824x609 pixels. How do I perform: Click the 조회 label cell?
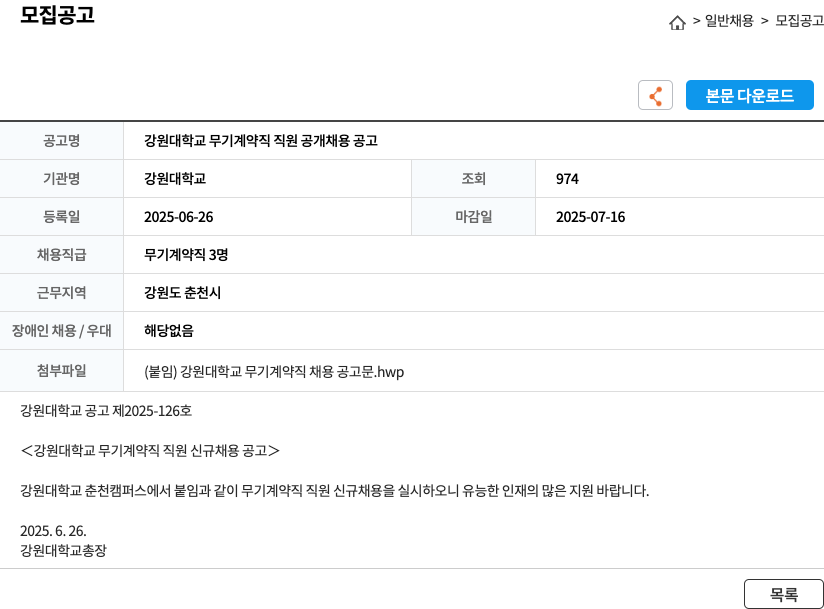click(473, 179)
